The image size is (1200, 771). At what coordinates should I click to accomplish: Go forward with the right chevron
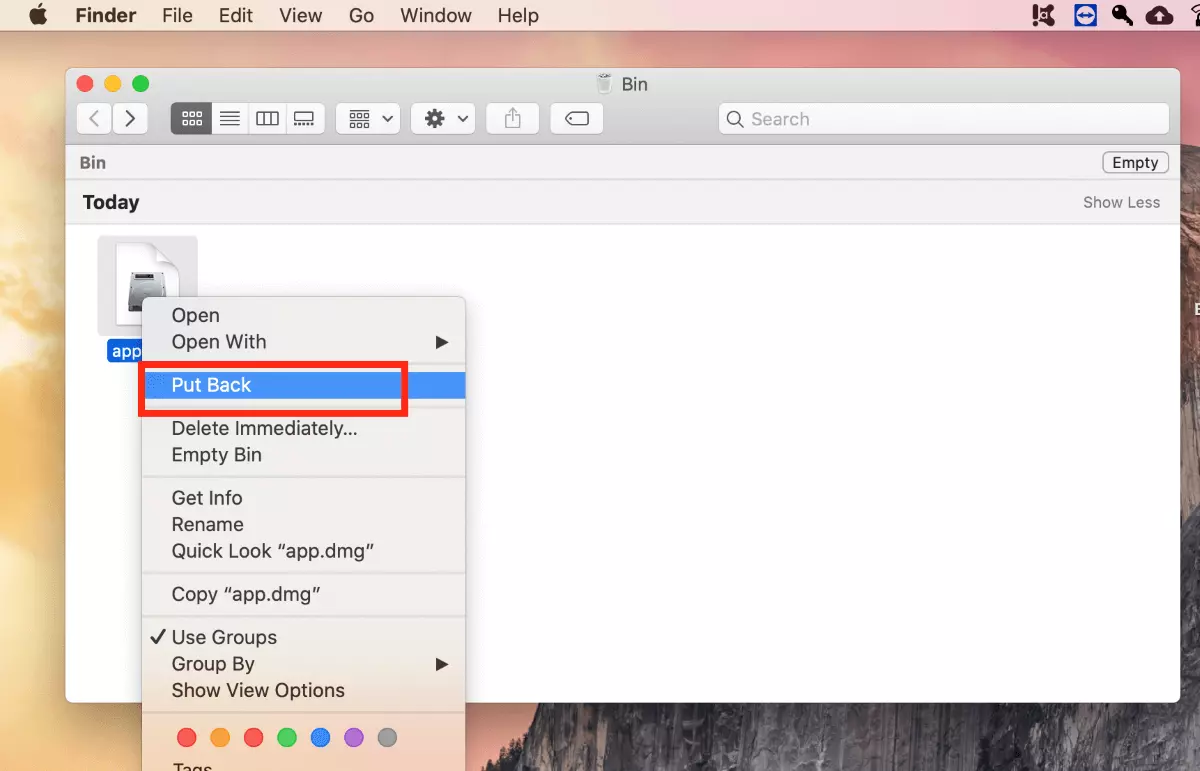130,118
